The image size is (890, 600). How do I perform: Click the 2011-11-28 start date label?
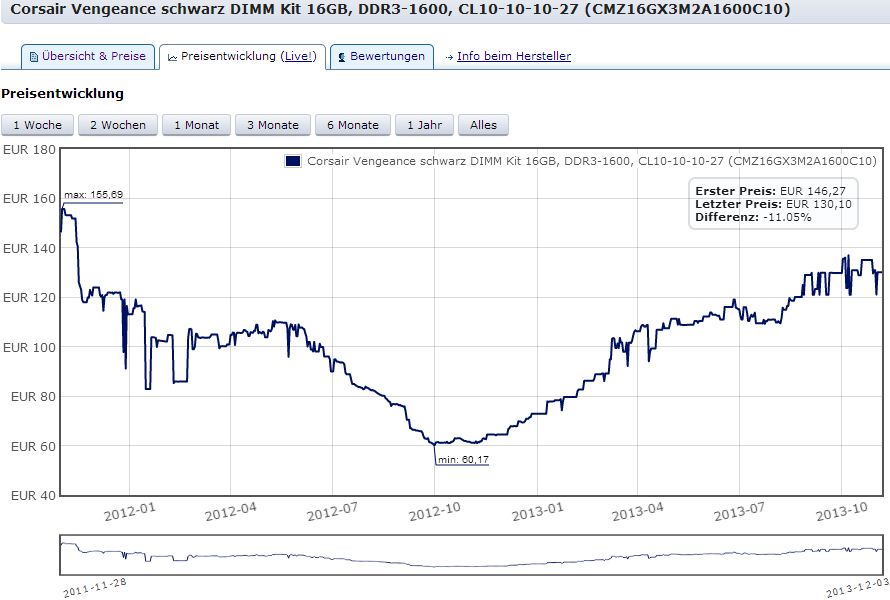click(x=94, y=588)
